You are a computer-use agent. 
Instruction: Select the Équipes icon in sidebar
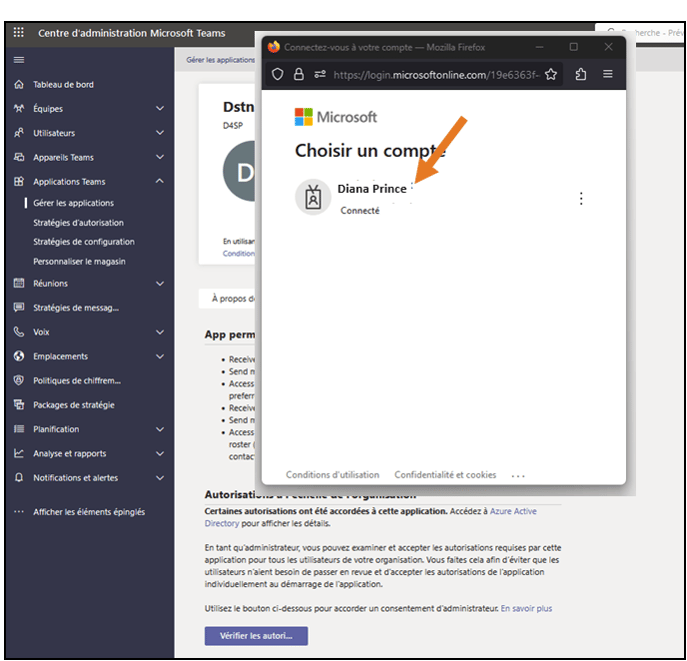click(19, 109)
